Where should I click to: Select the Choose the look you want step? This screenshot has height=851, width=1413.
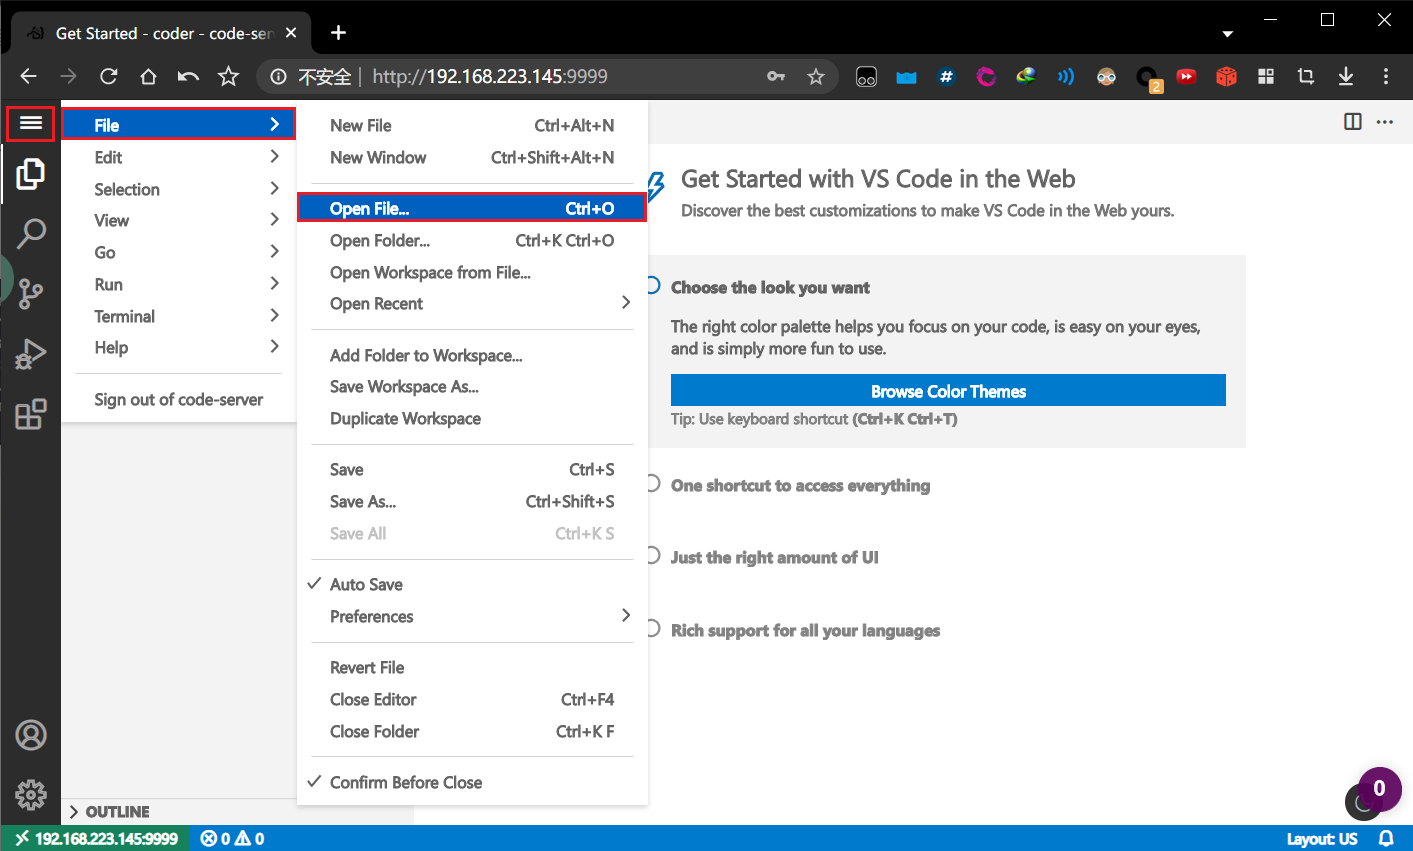[x=770, y=288]
